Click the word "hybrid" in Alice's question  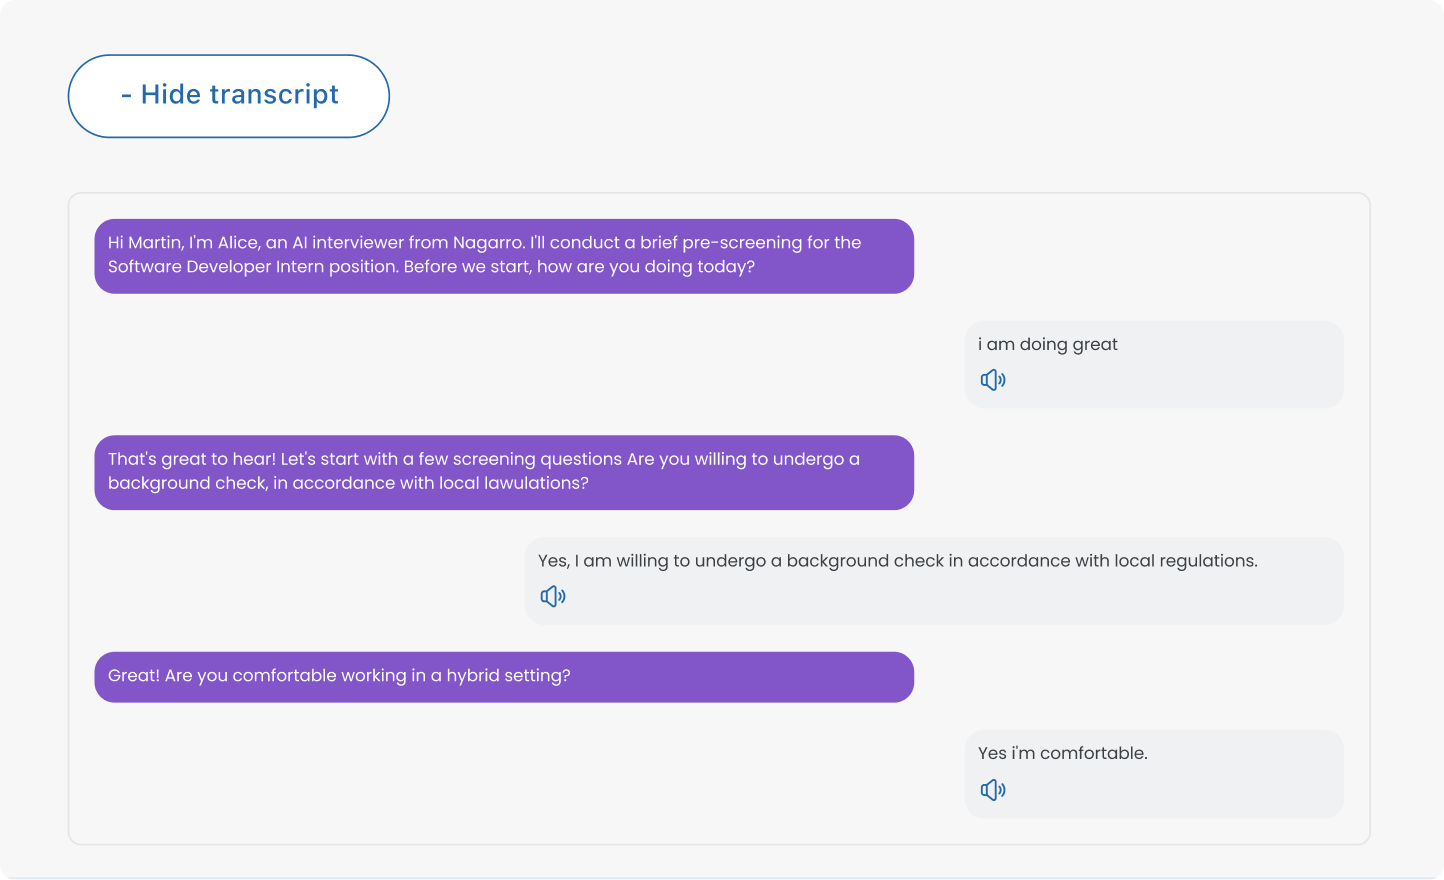472,676
